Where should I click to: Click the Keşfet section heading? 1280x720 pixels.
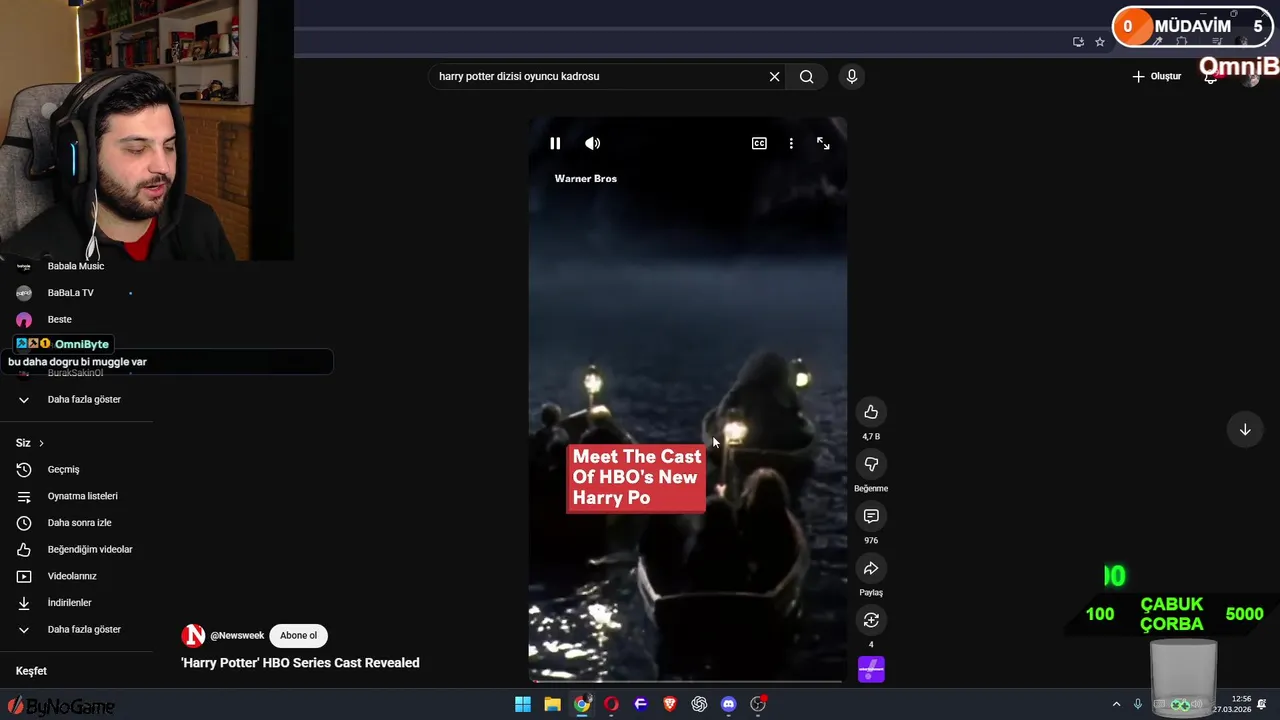tap(31, 671)
